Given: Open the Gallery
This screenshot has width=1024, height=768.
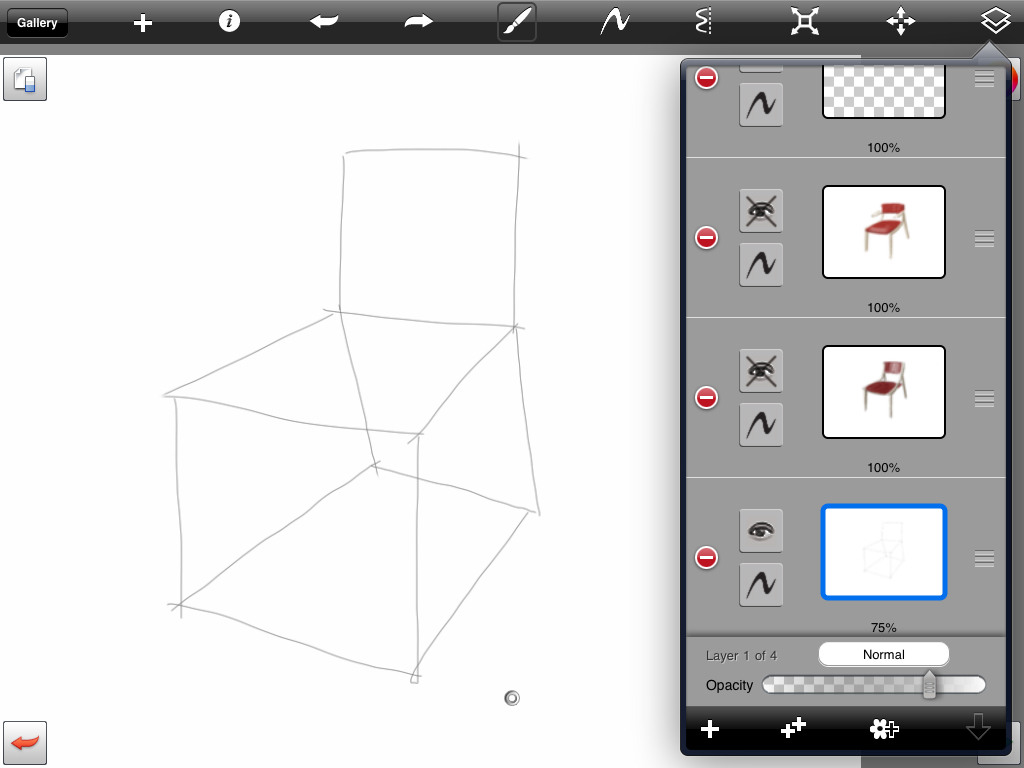Looking at the screenshot, I should pyautogui.click(x=37, y=22).
